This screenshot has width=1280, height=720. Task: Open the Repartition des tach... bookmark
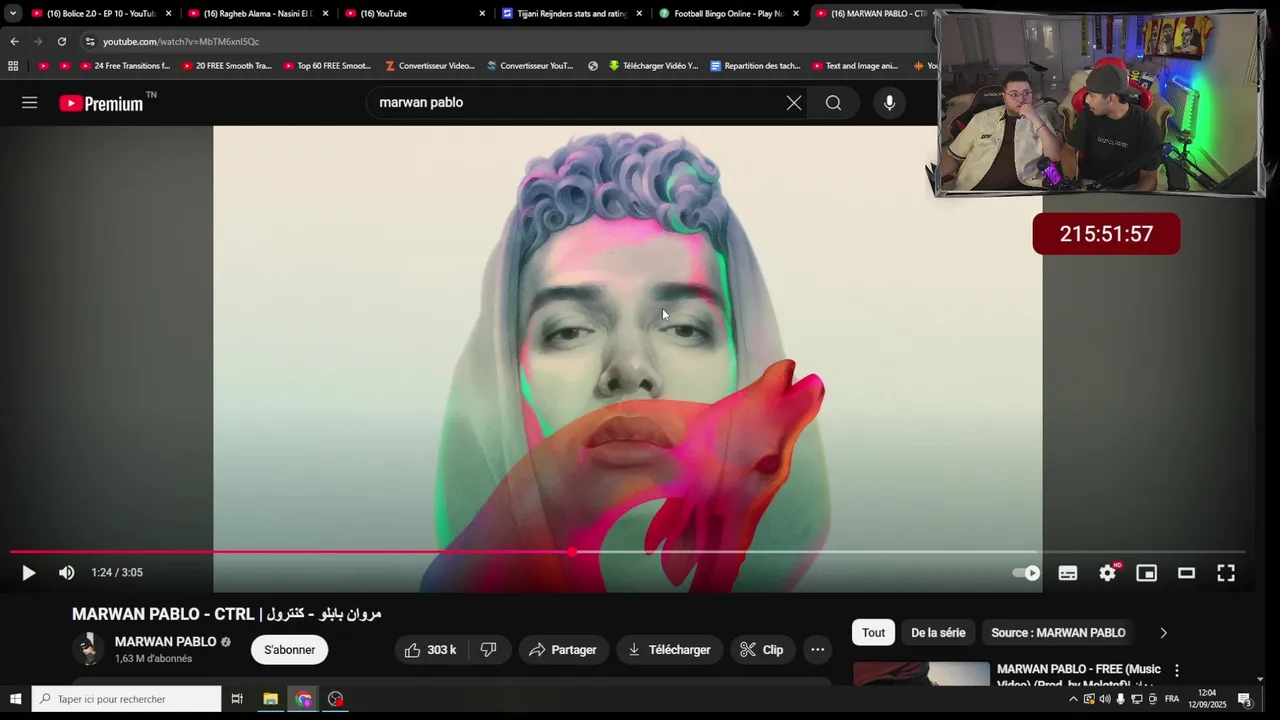(755, 66)
